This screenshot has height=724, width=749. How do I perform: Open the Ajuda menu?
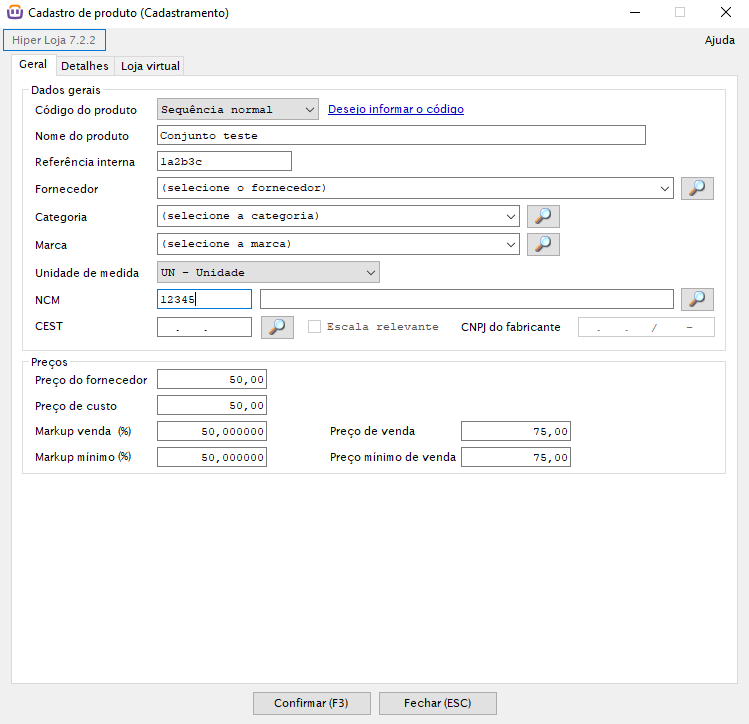[719, 40]
